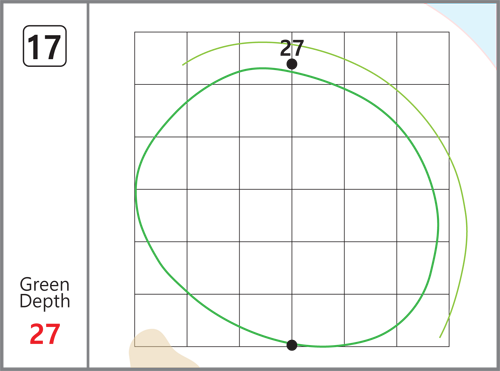The height and width of the screenshot is (371, 500).
Task: Select the red 27 green depth value
Action: coord(45,334)
